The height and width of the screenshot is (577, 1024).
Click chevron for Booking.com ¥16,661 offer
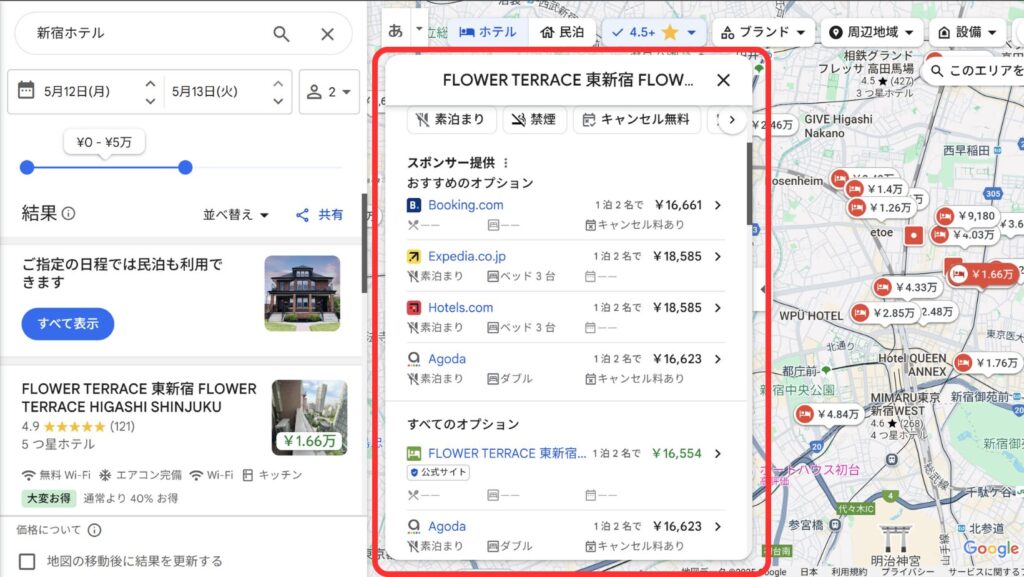point(718,205)
